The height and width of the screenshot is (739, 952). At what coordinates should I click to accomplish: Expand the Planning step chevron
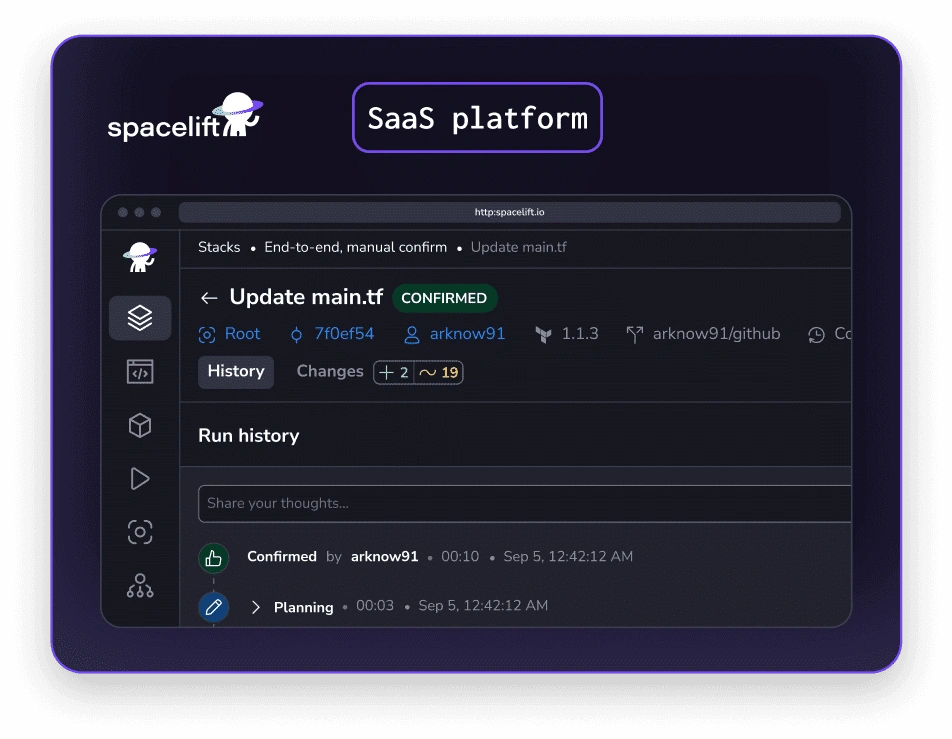coord(256,607)
